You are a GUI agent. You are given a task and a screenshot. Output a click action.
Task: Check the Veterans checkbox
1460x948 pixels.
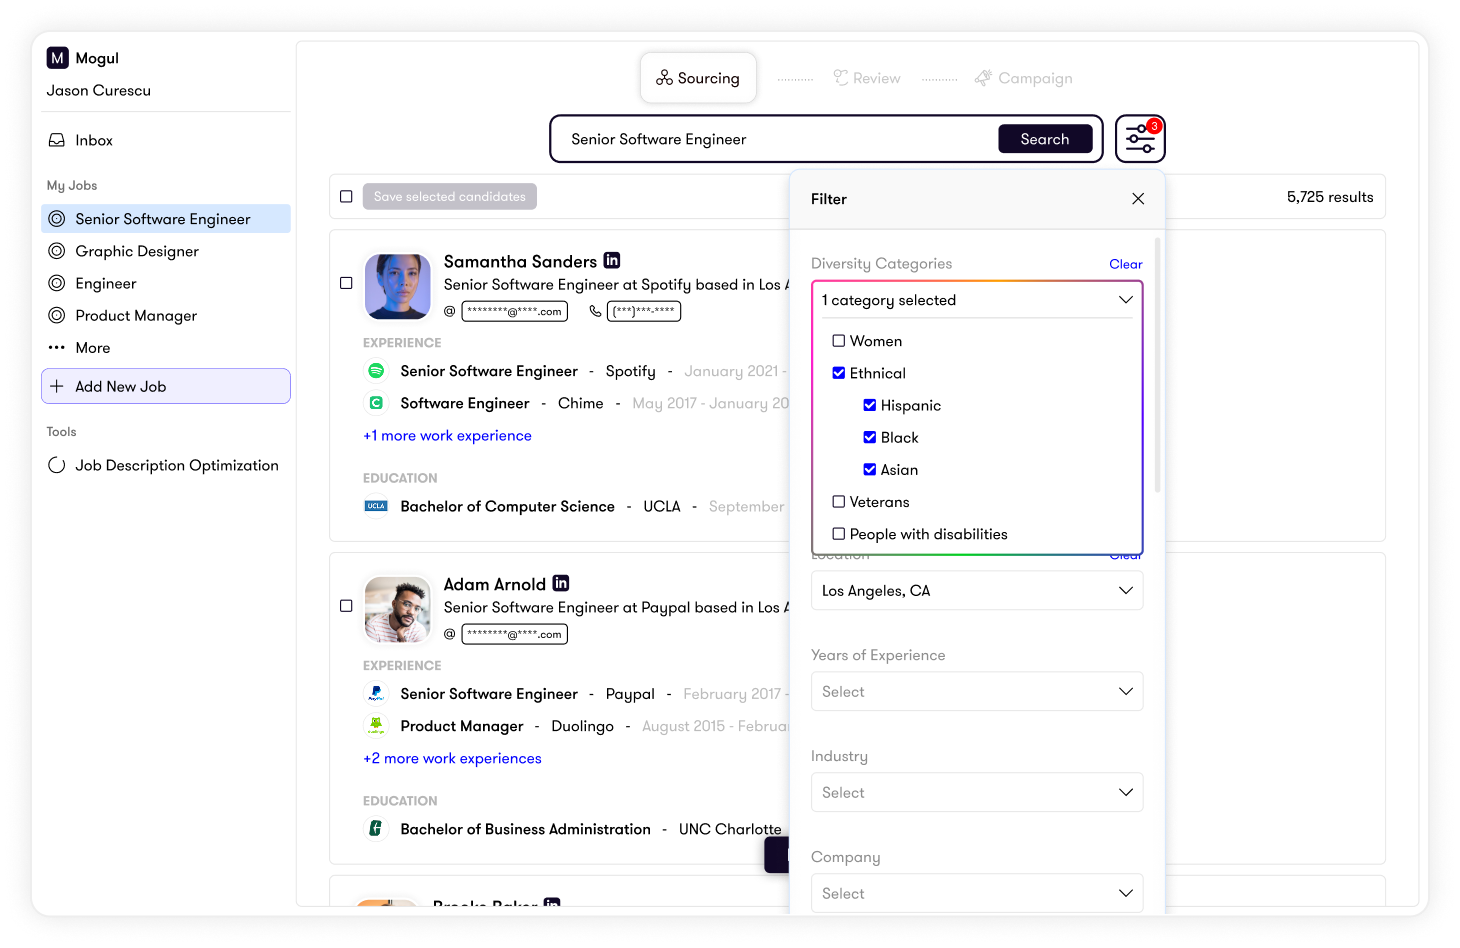[839, 502]
